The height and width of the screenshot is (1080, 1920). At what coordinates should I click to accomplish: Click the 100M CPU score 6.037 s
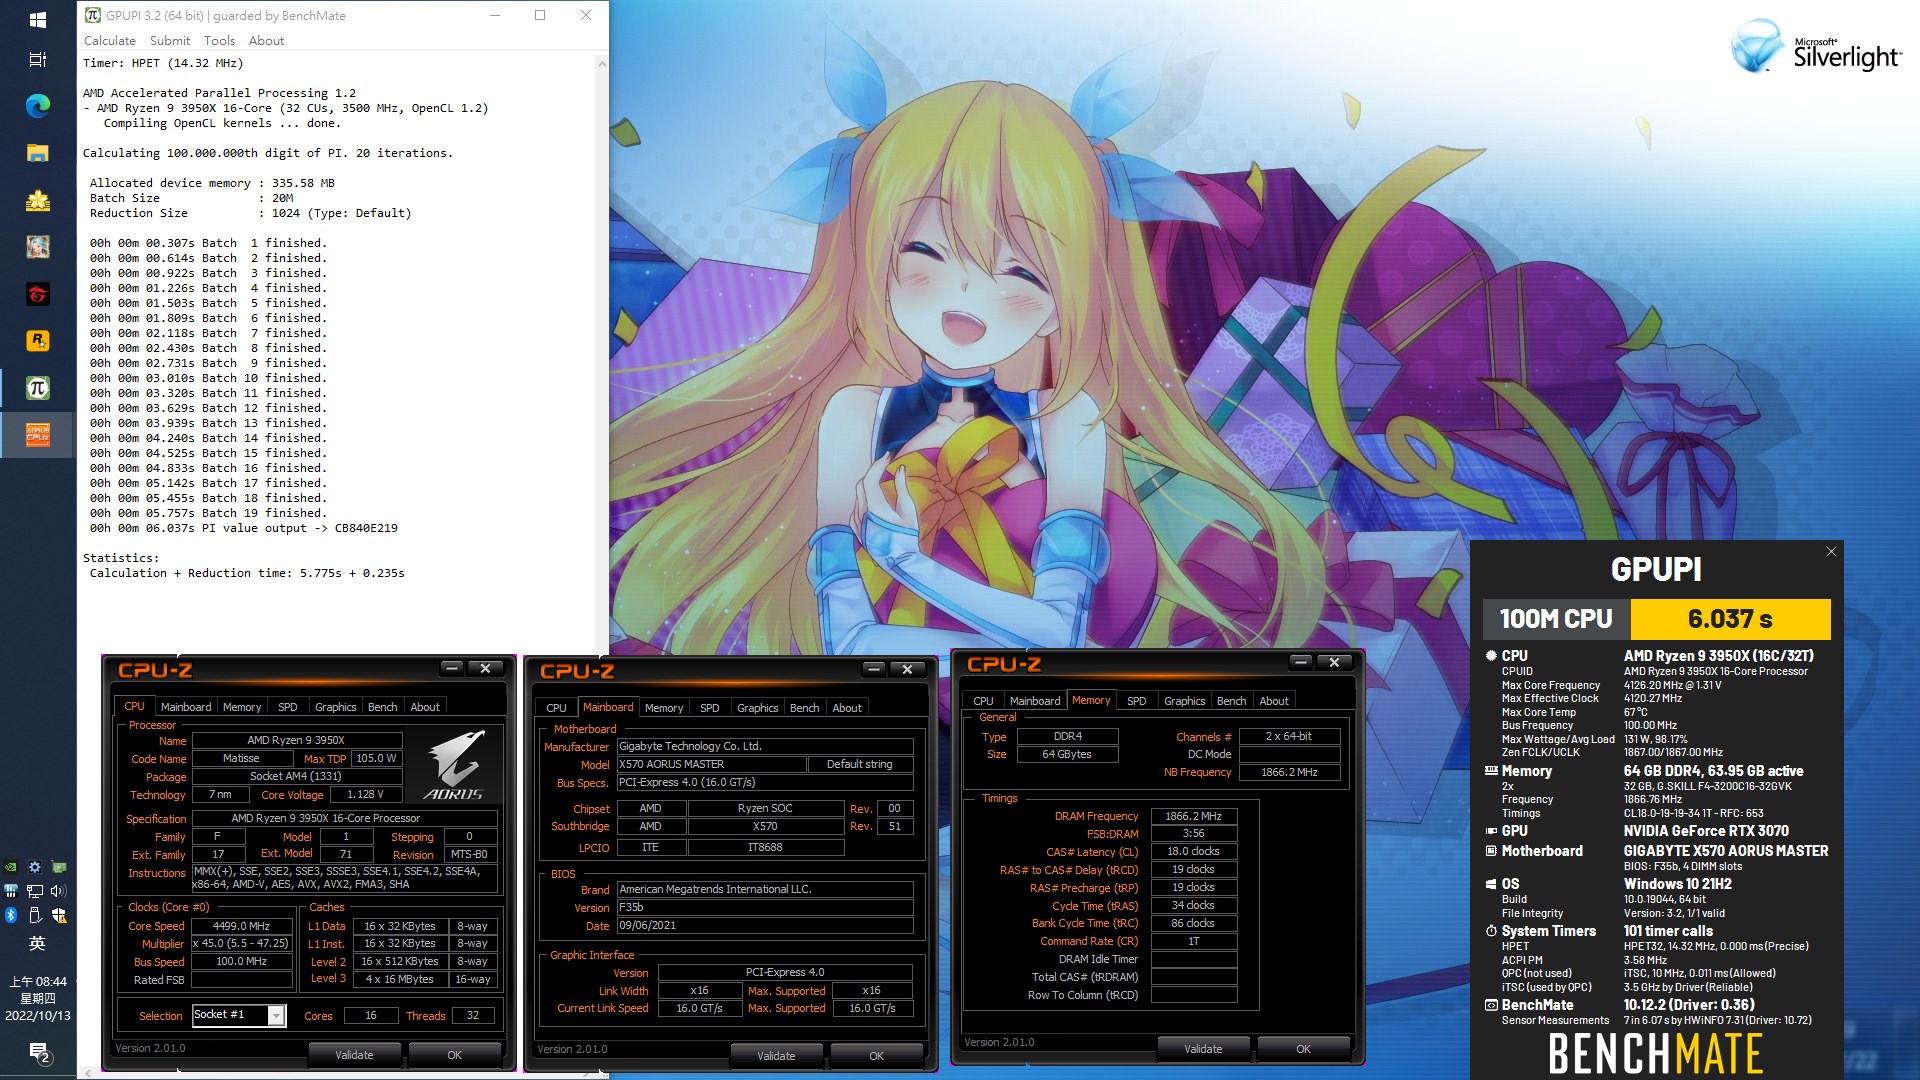click(1730, 619)
